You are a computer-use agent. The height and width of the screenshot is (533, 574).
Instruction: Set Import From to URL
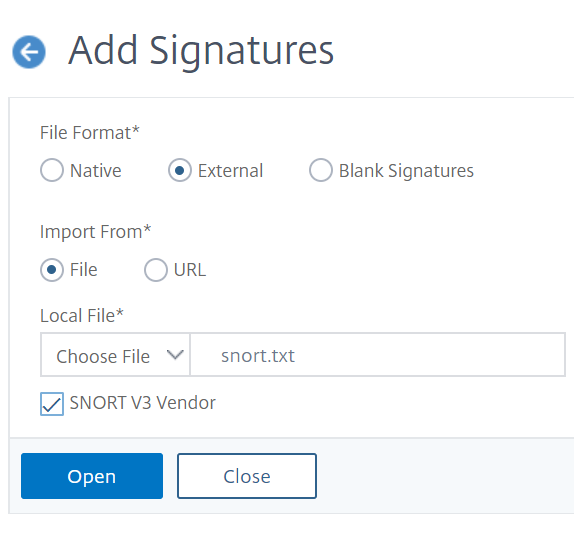click(x=156, y=270)
